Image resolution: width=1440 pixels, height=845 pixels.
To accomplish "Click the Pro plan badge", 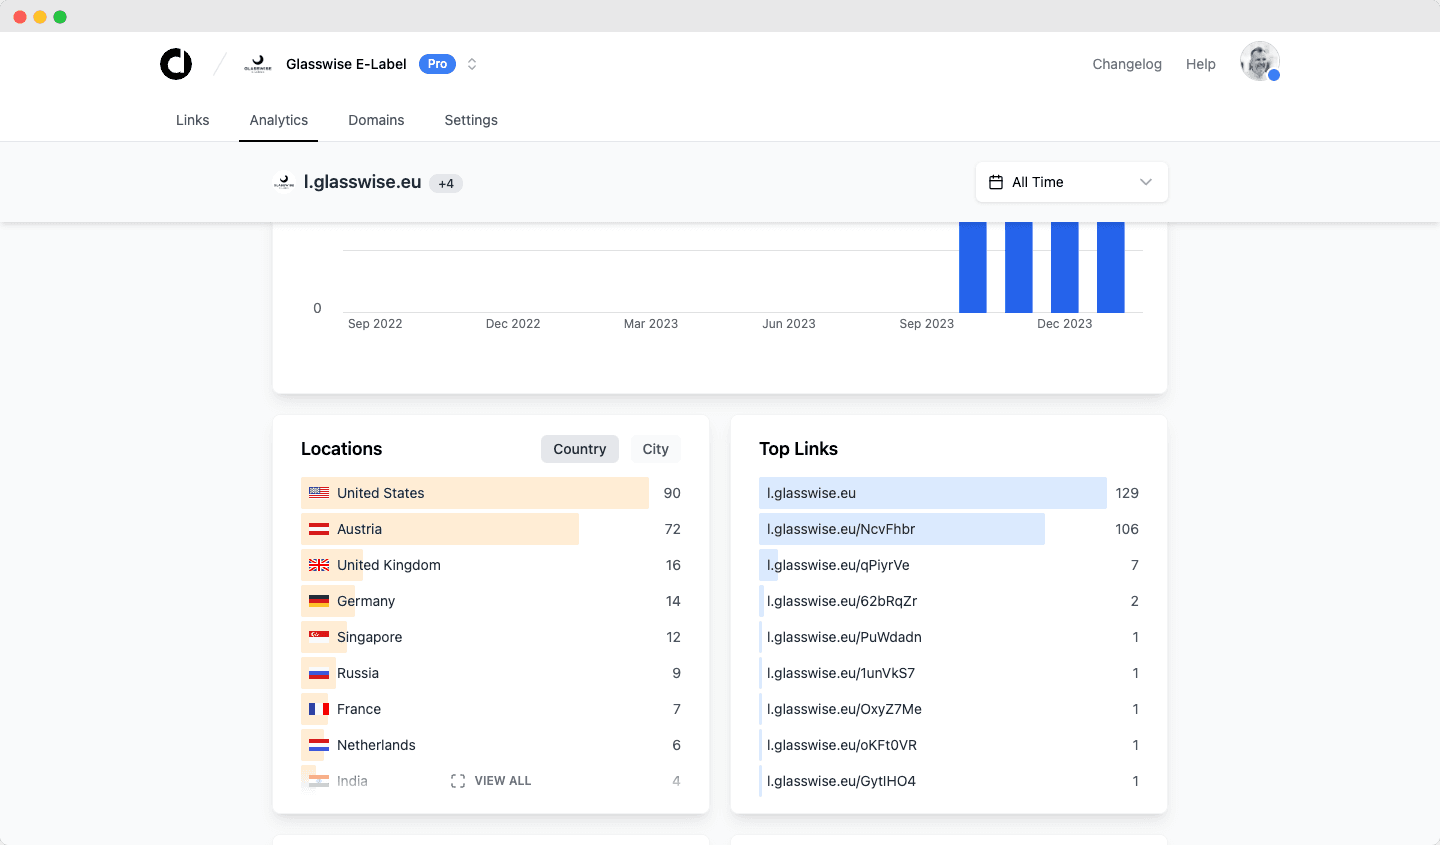I will pyautogui.click(x=436, y=63).
